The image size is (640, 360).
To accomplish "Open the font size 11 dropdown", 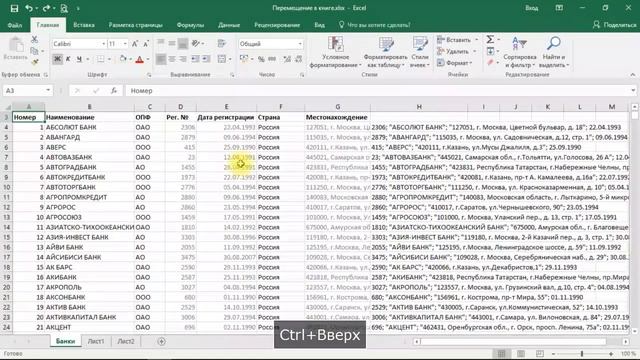I will point(125,44).
